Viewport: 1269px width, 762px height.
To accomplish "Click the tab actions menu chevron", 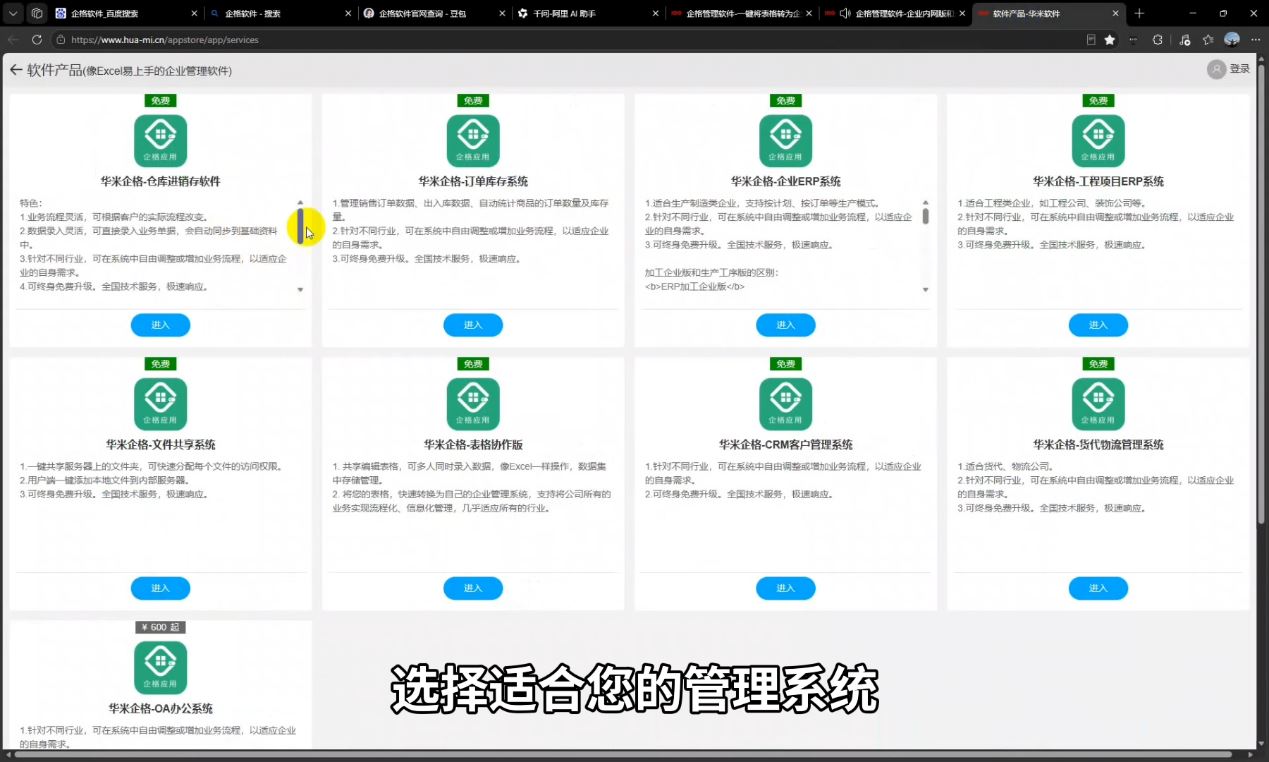I will (x=14, y=13).
